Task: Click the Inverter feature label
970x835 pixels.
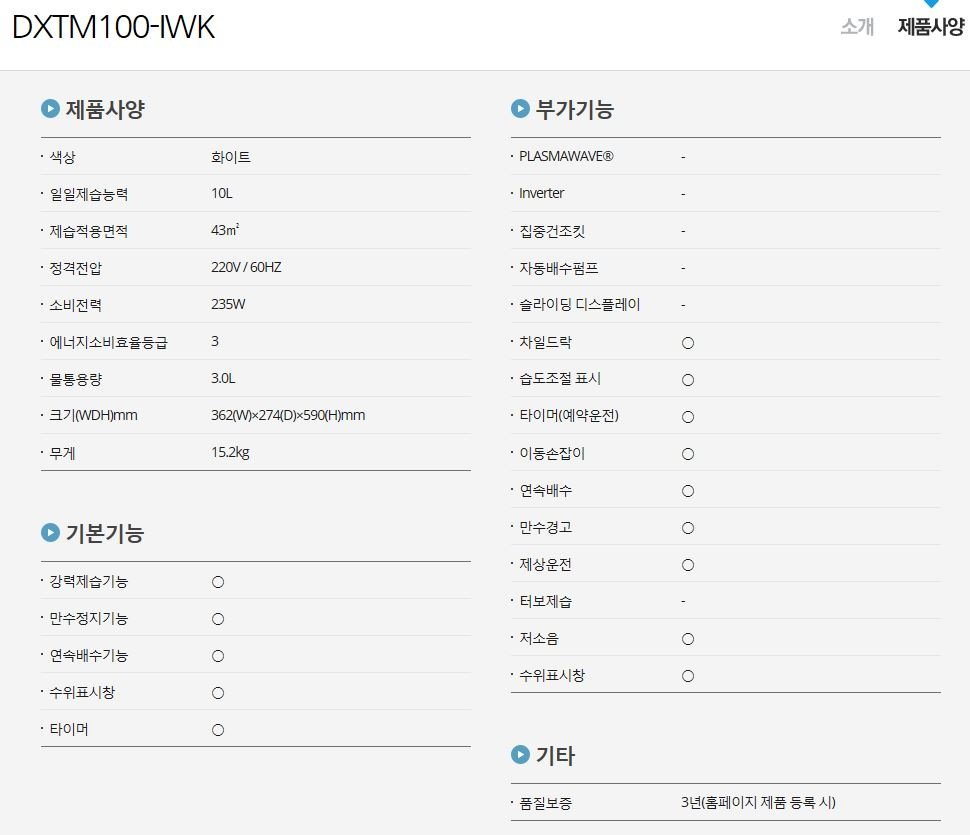Action: tap(542, 194)
